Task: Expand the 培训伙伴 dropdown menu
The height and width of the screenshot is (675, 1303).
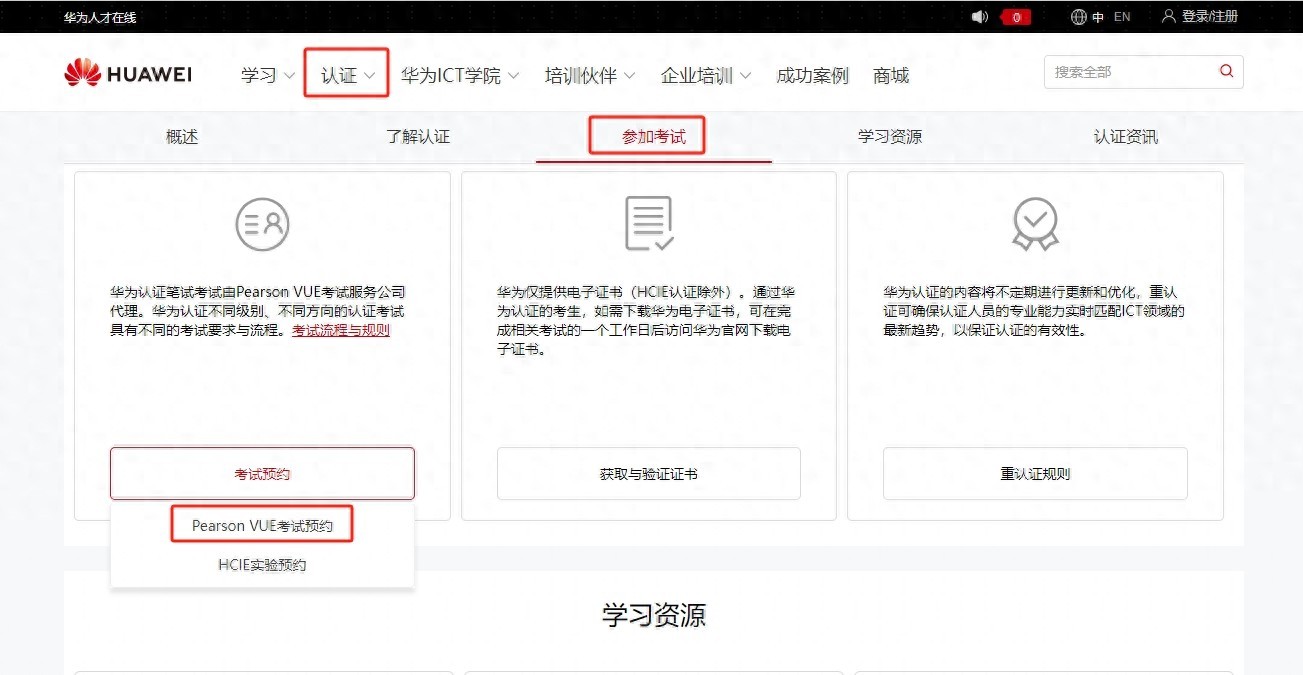Action: point(590,75)
